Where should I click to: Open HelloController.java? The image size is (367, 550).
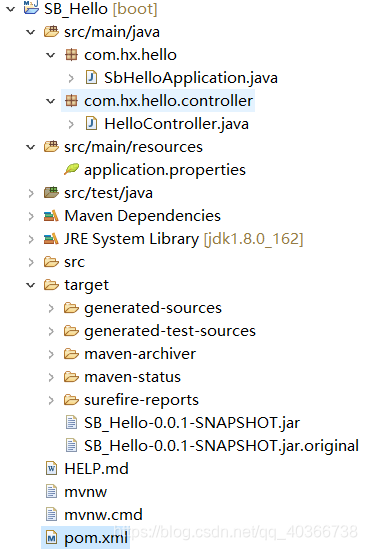pos(176,124)
